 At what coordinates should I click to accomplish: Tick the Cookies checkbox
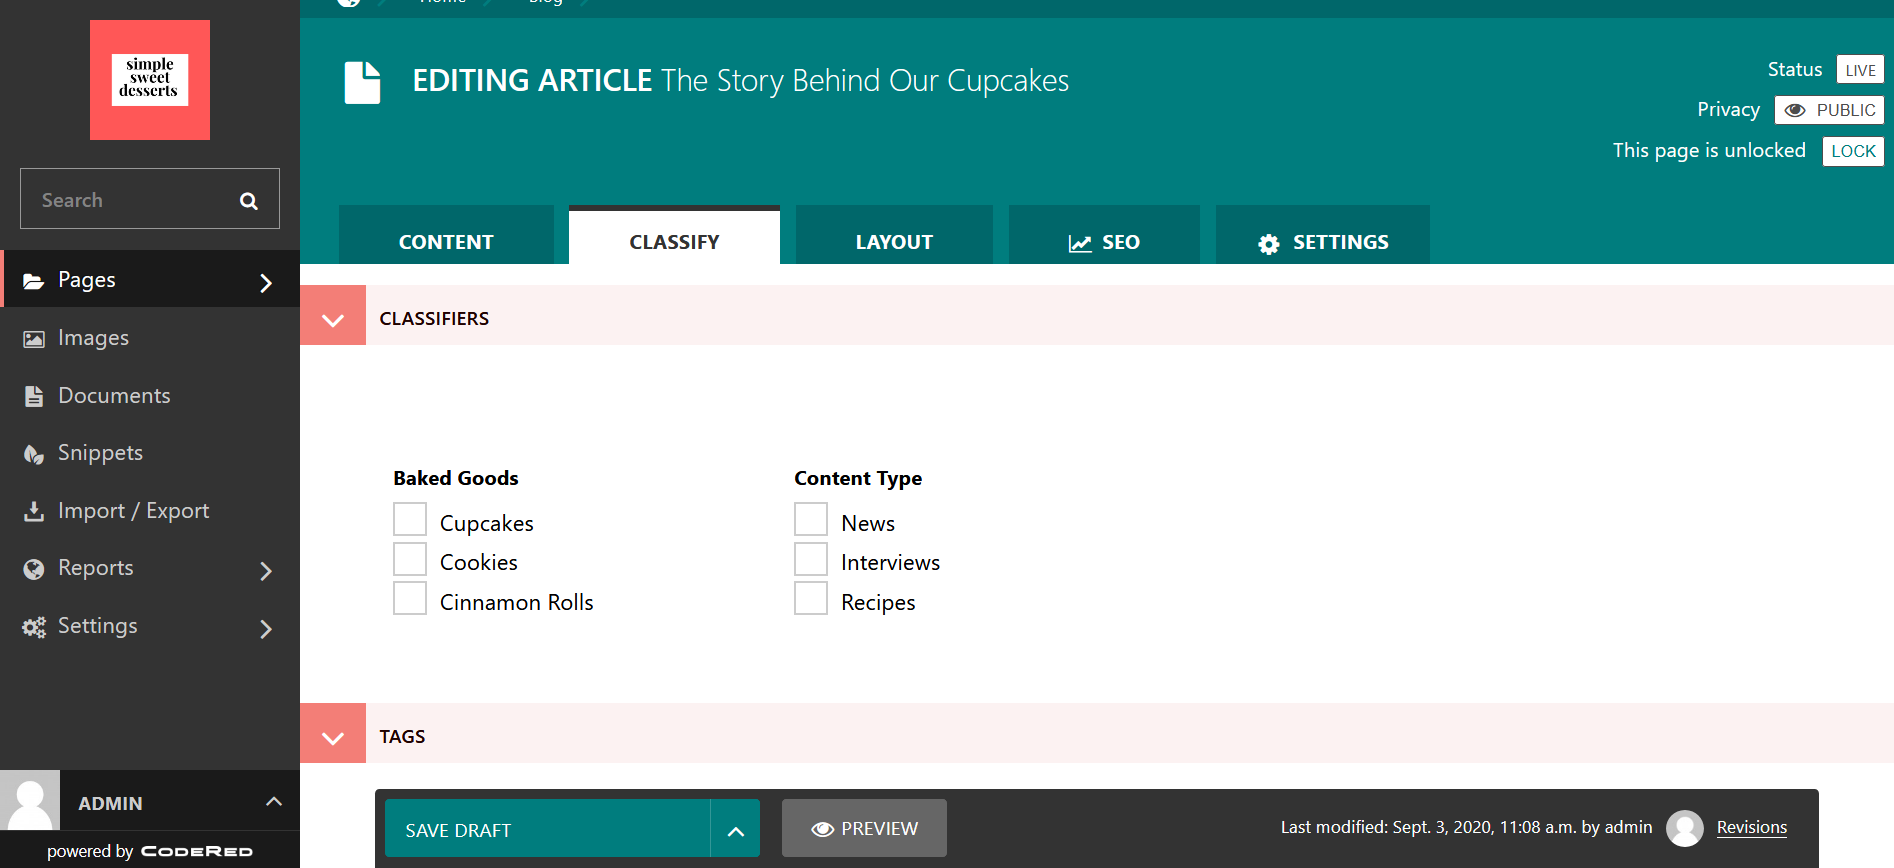click(410, 560)
